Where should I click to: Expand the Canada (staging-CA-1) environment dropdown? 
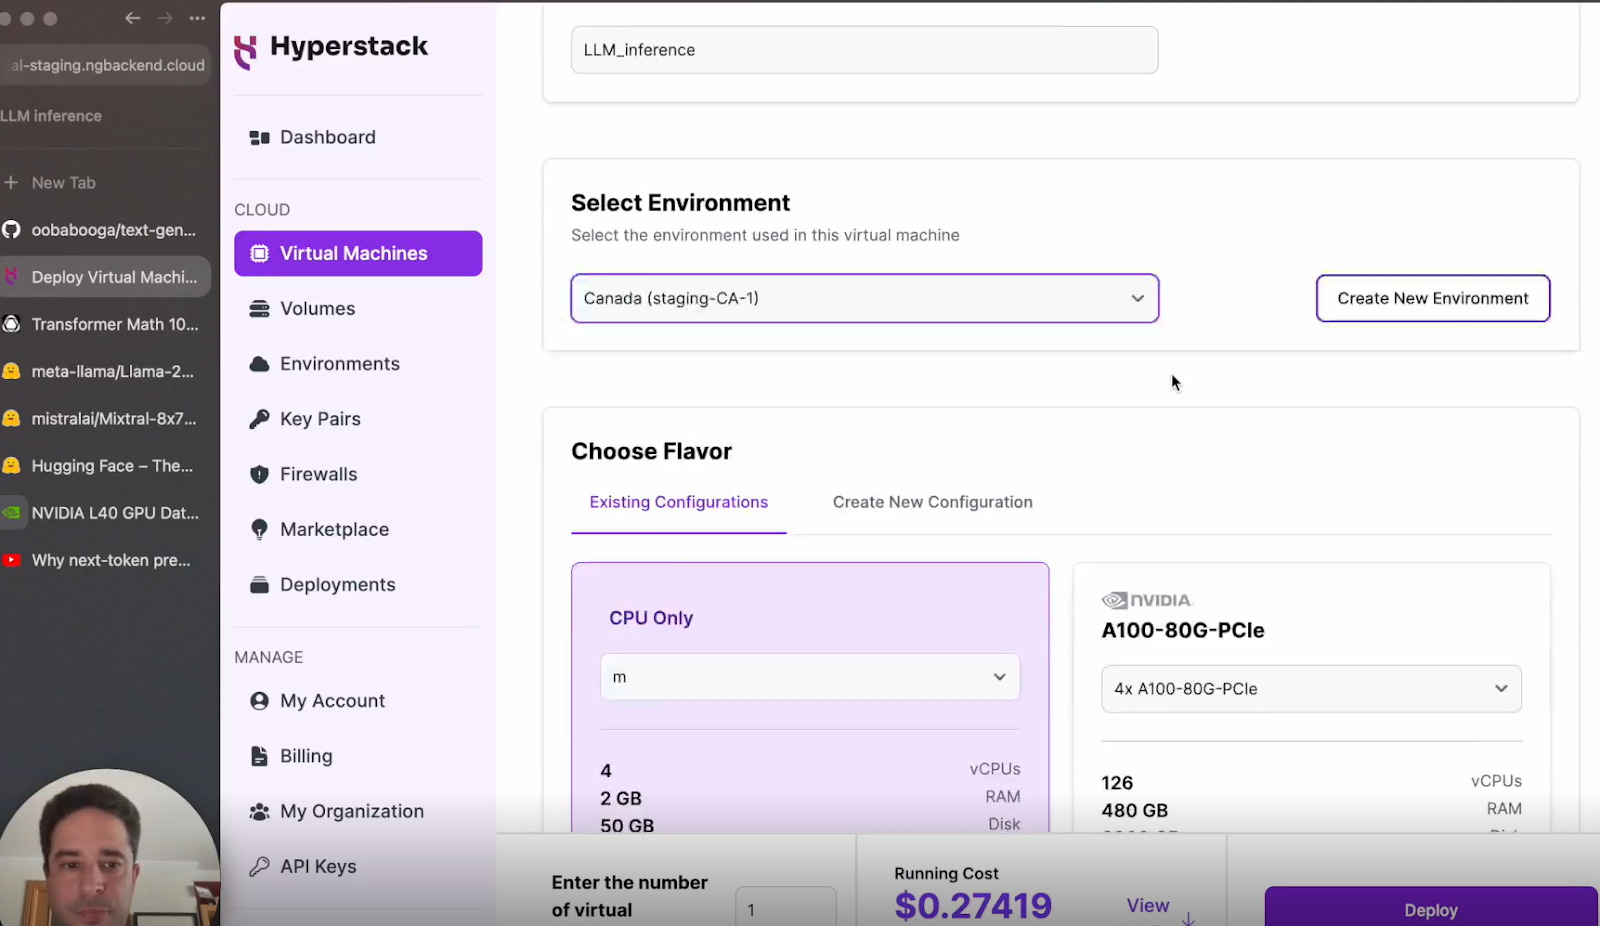click(x=864, y=299)
